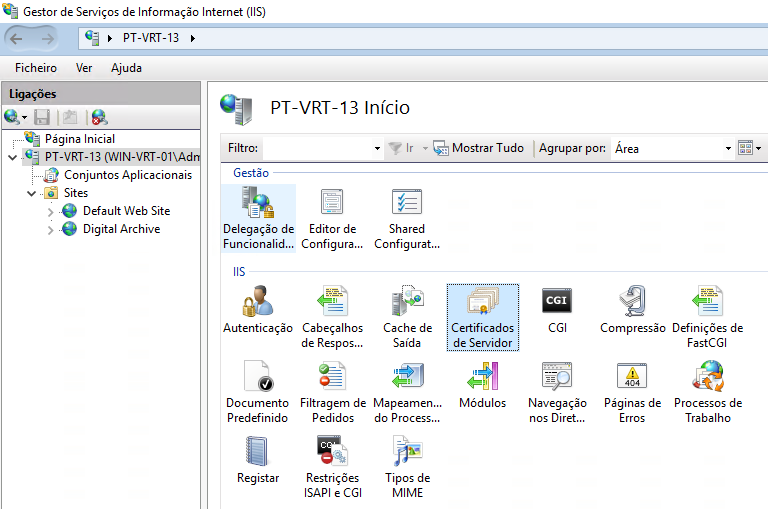Click the delete connection toolbar icon
This screenshot has height=509, width=768.
tap(99, 117)
